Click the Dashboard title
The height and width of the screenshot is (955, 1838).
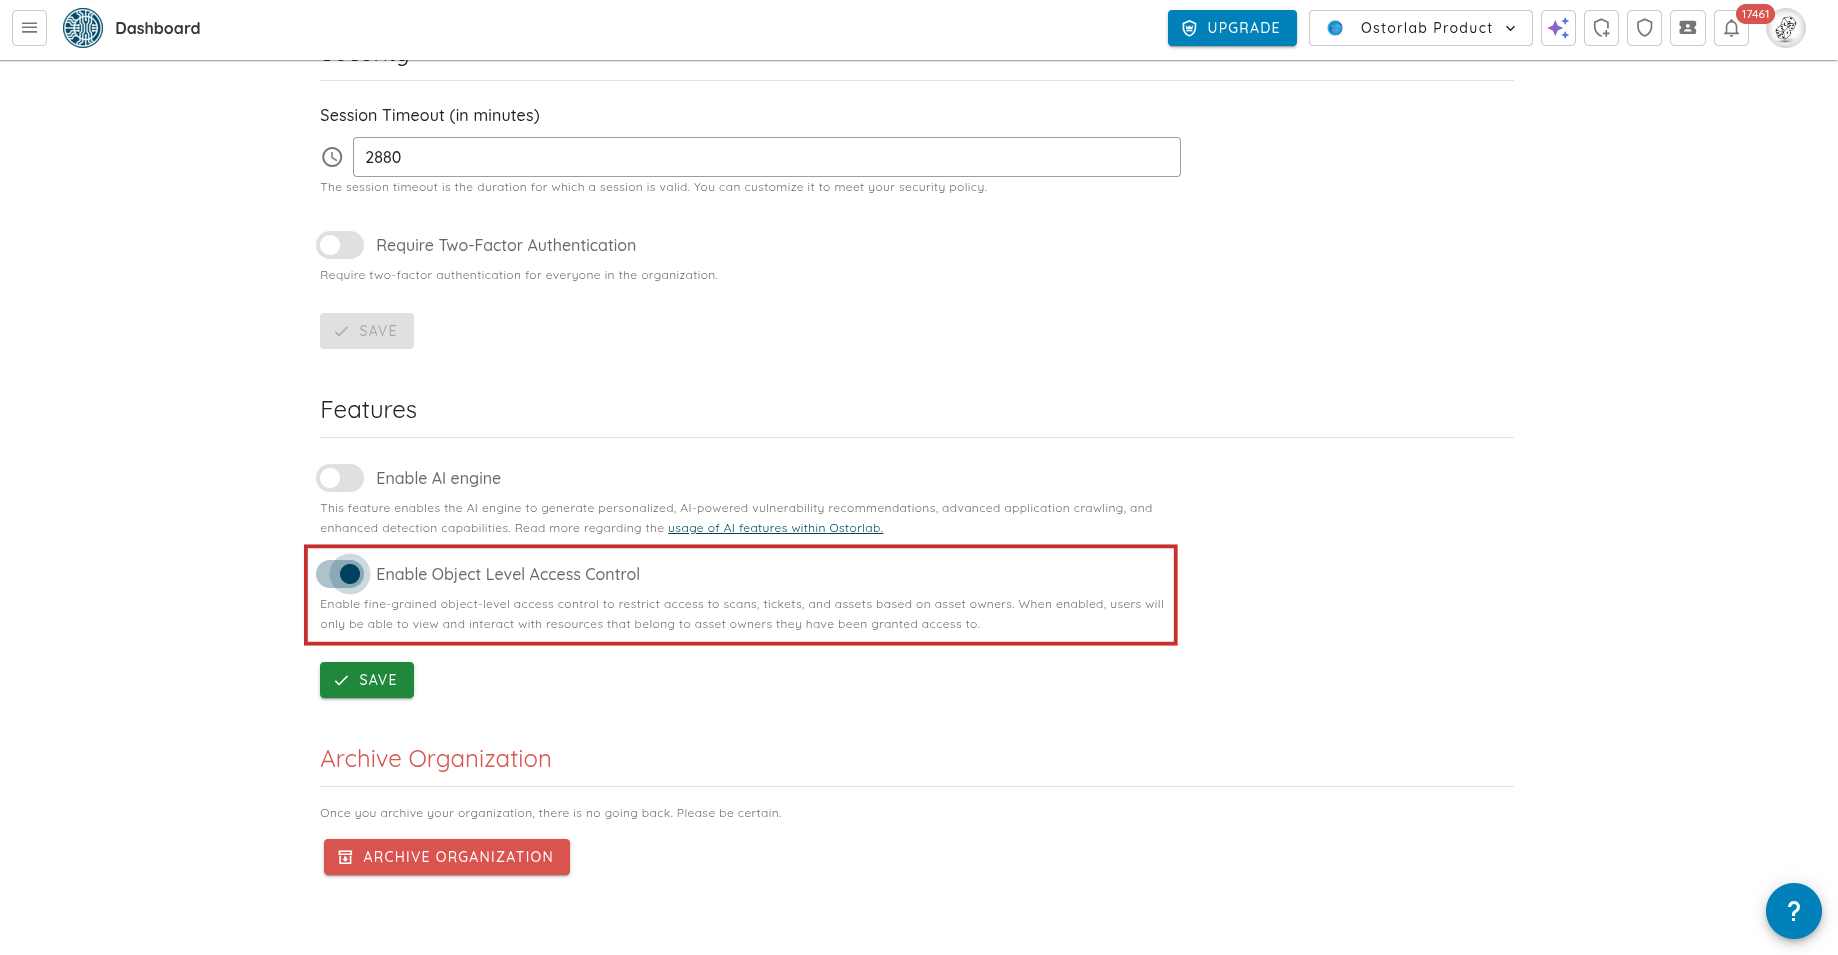coord(158,28)
